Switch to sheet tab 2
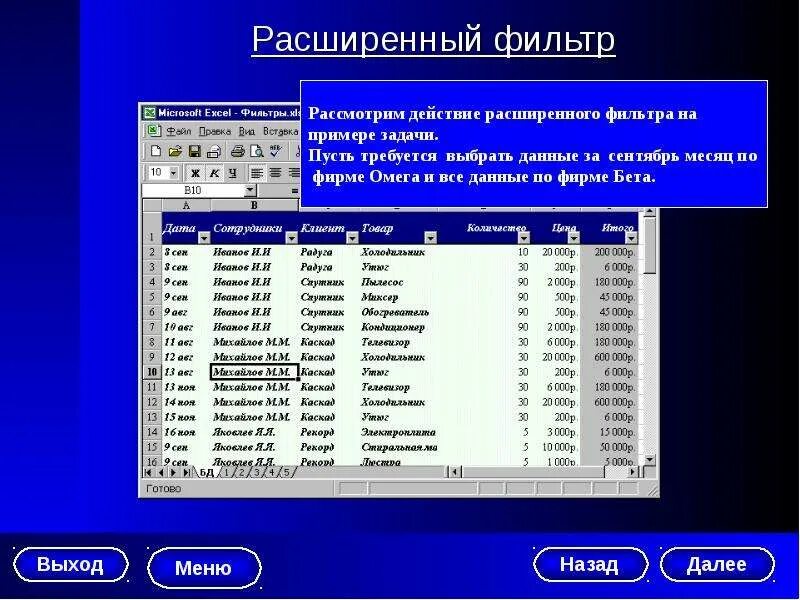The height and width of the screenshot is (600, 800). 241,472
